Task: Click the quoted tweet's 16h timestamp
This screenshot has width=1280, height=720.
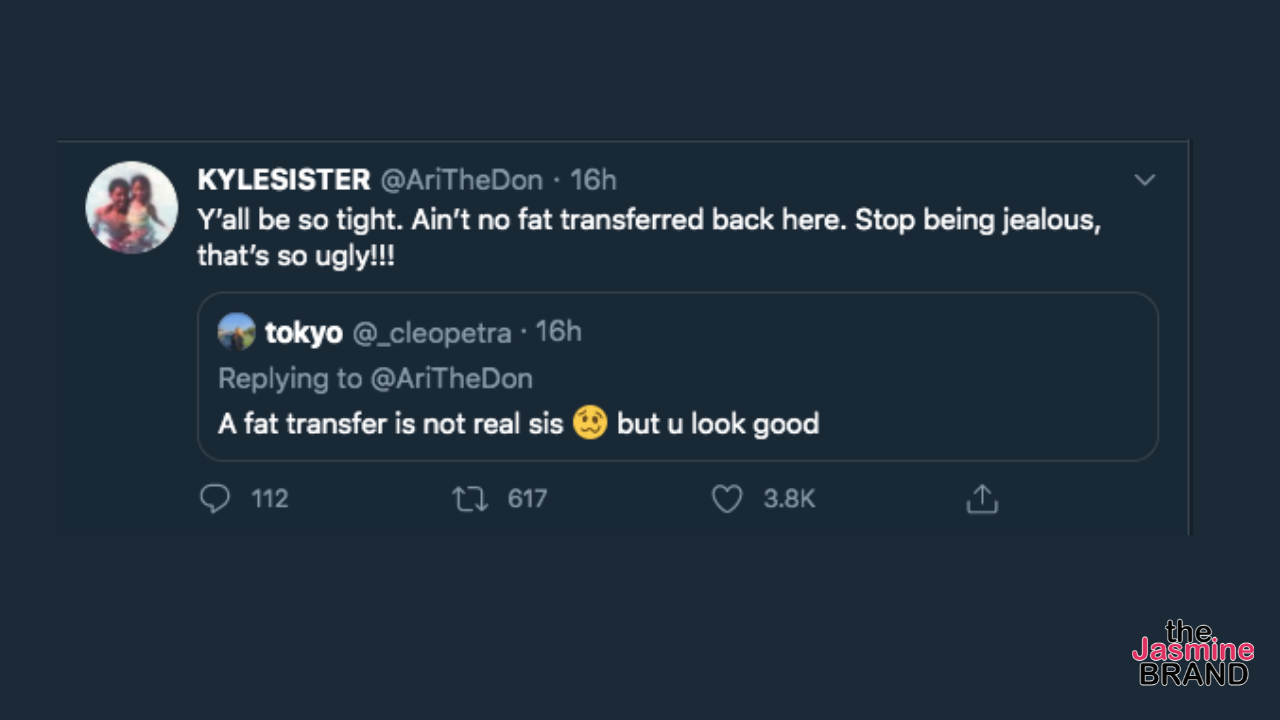Action: point(559,331)
